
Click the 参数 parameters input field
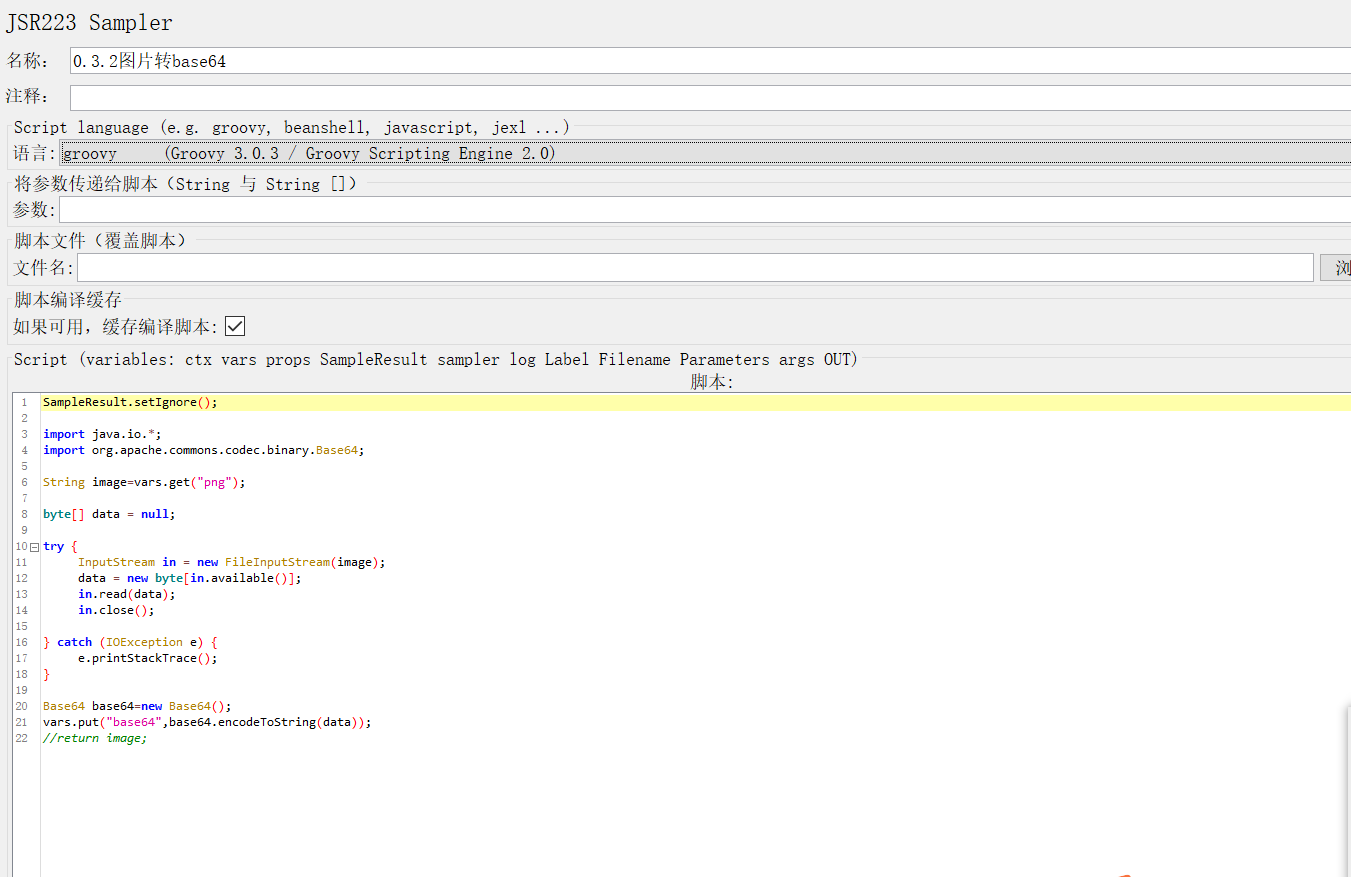(x=705, y=210)
